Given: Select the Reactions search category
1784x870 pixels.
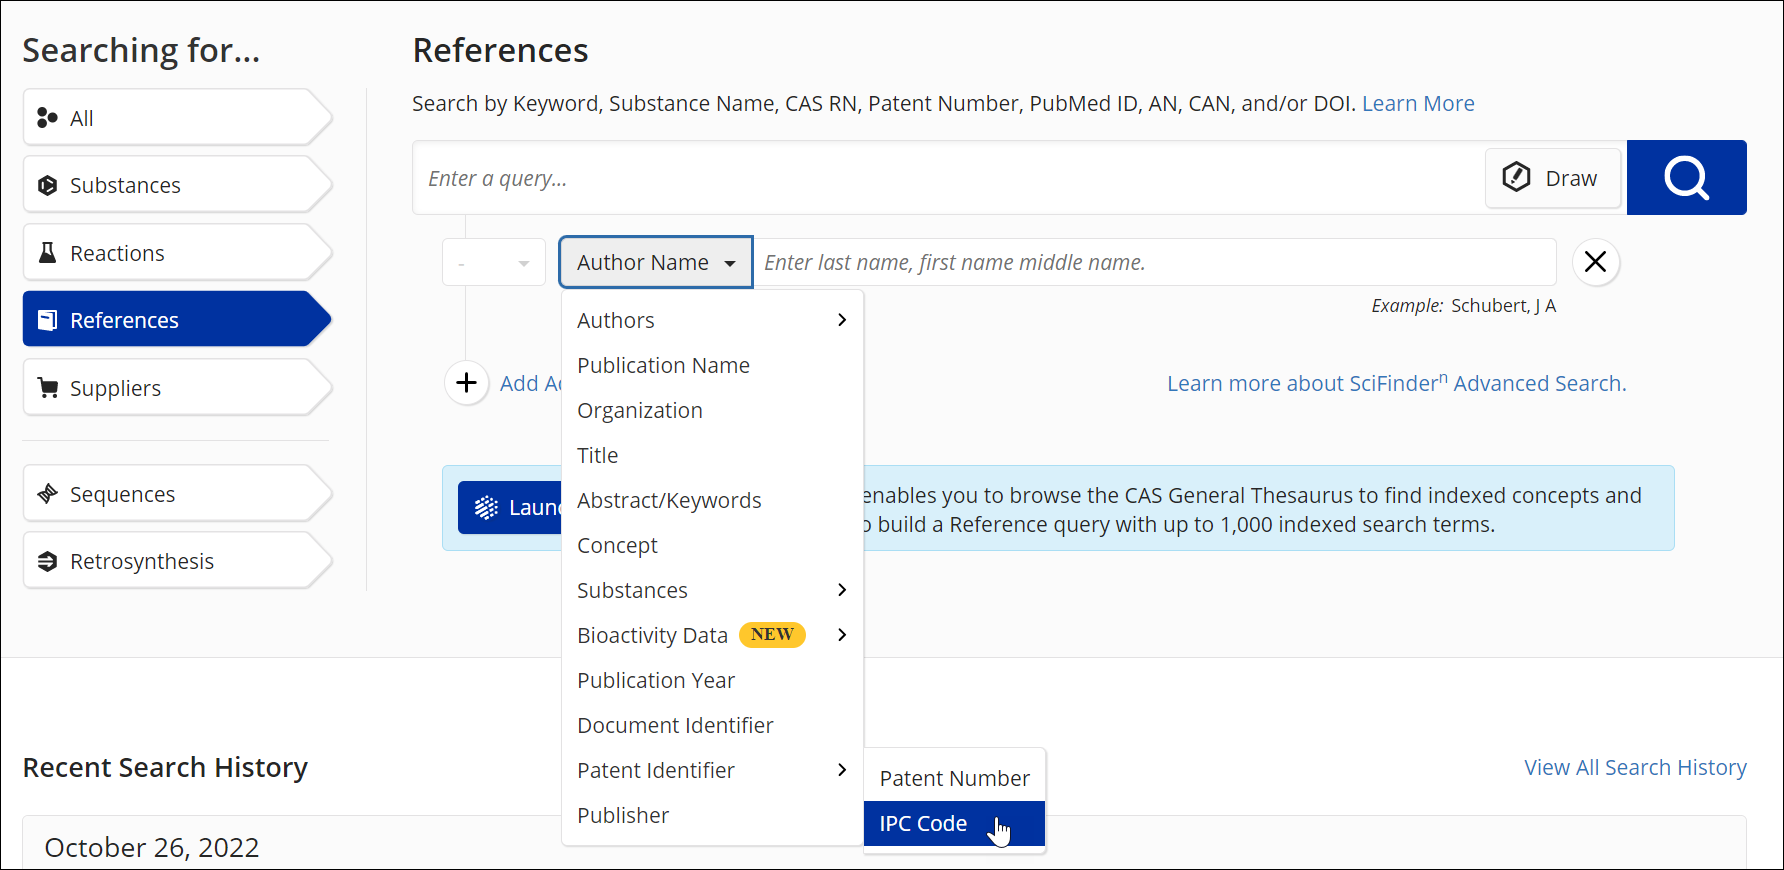Looking at the screenshot, I should tap(177, 253).
